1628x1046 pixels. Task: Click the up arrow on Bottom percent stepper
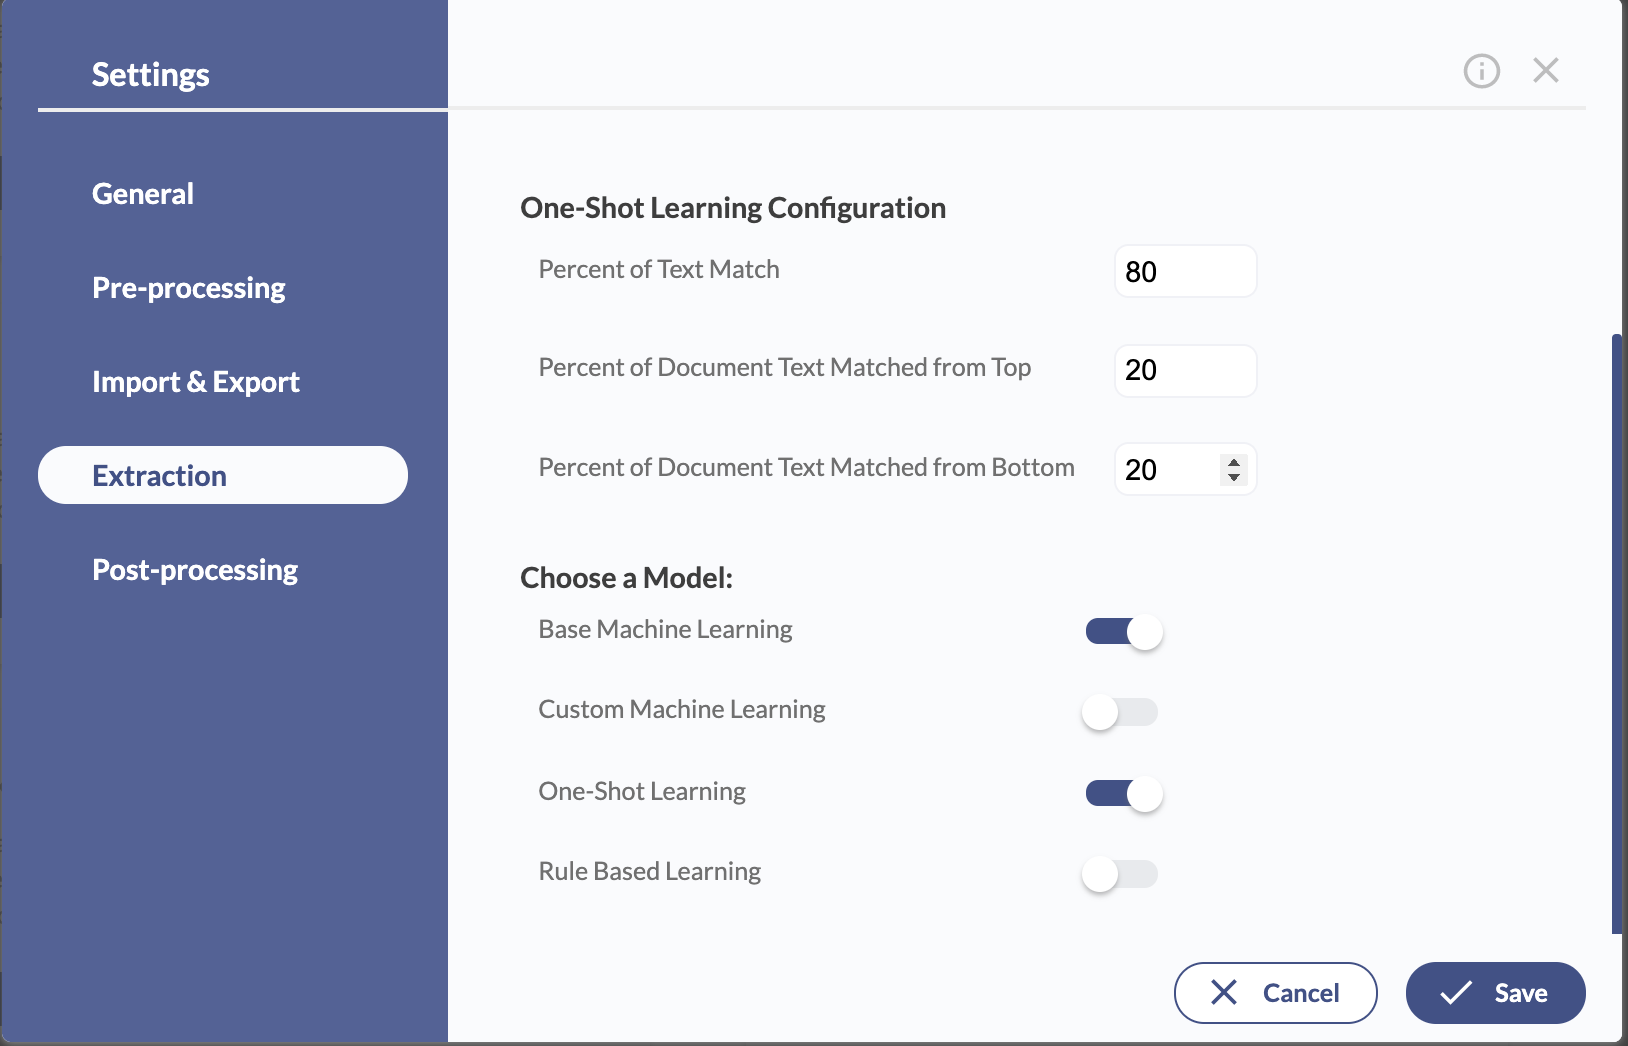pos(1234,463)
